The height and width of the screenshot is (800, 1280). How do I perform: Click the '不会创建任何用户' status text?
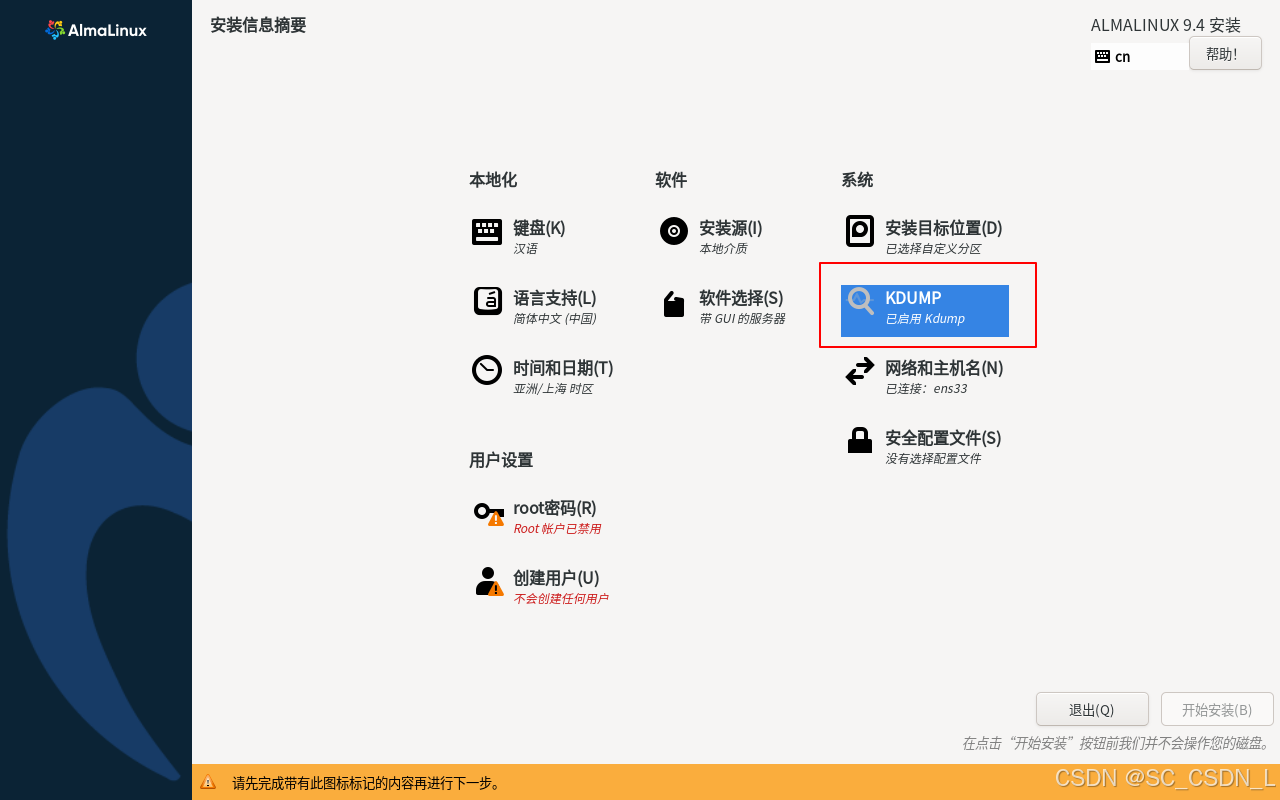[x=561, y=599]
